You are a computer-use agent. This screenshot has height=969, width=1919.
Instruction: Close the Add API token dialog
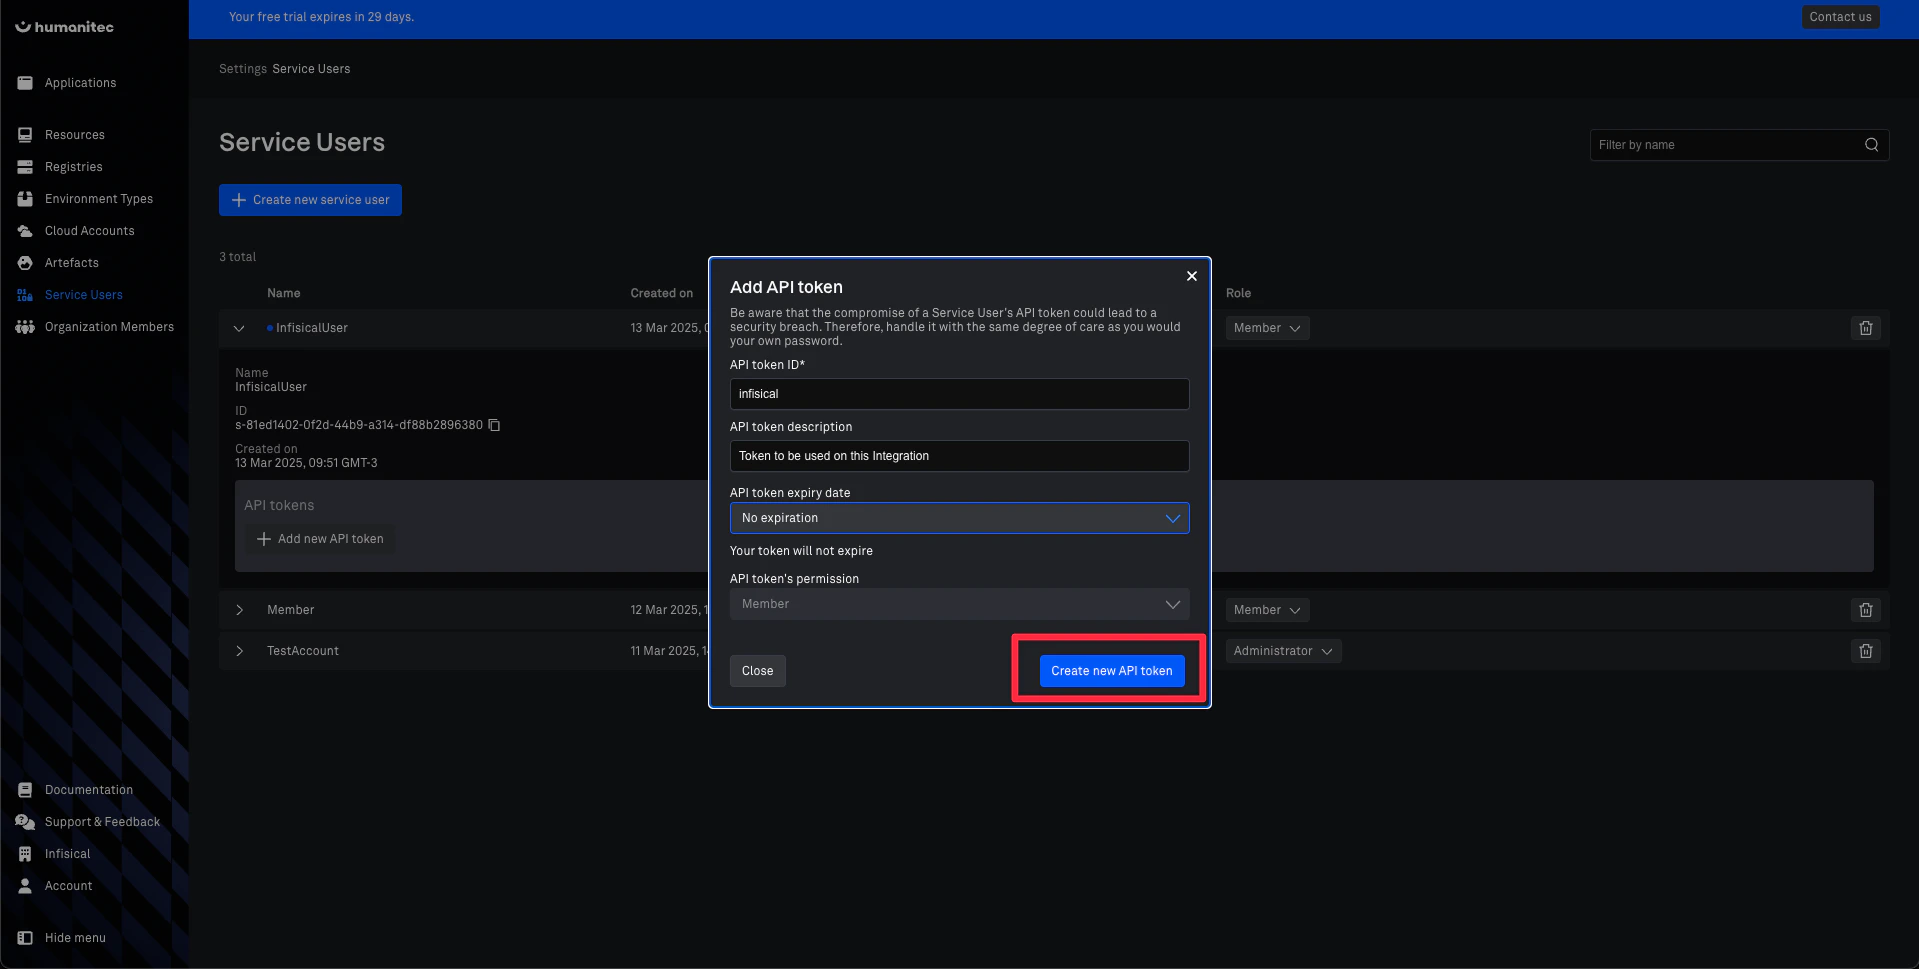click(x=1191, y=276)
